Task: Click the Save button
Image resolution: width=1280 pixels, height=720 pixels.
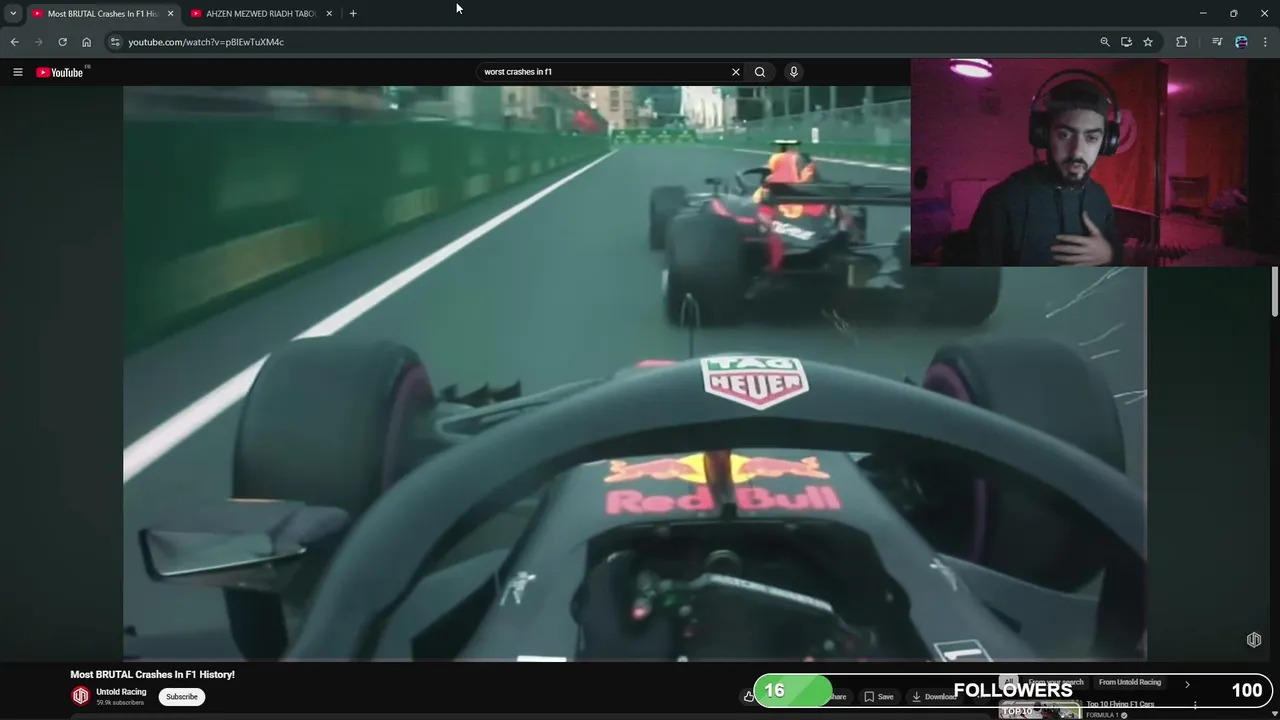Action: (x=879, y=697)
